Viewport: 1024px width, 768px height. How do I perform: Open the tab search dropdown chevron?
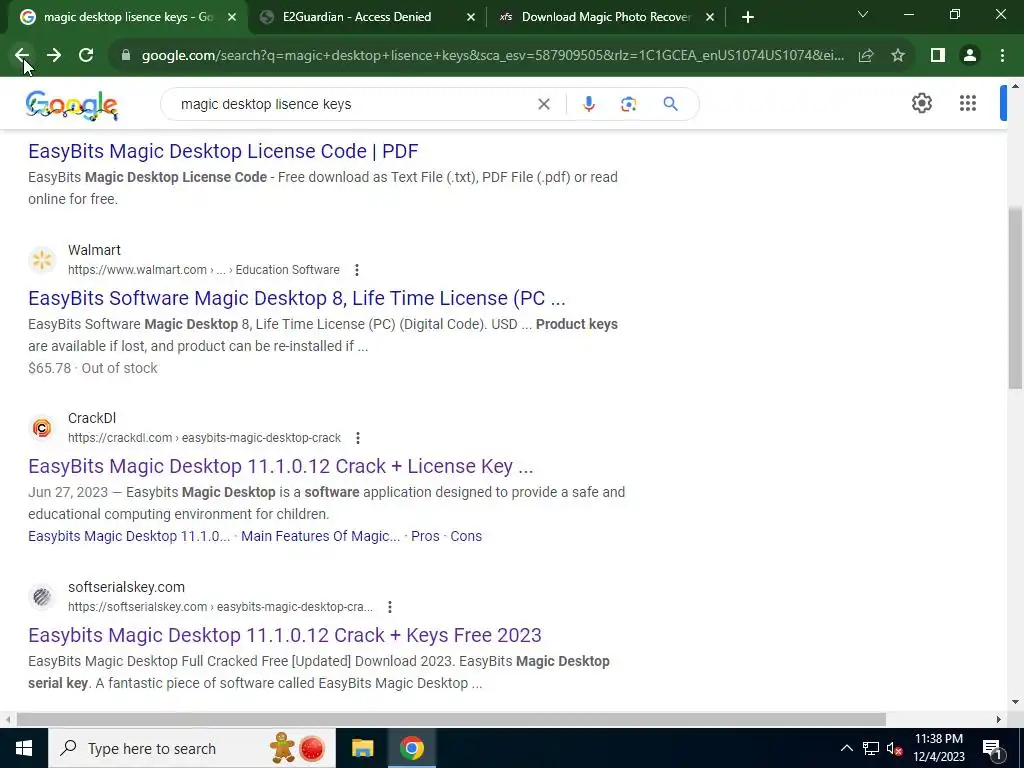(x=863, y=14)
